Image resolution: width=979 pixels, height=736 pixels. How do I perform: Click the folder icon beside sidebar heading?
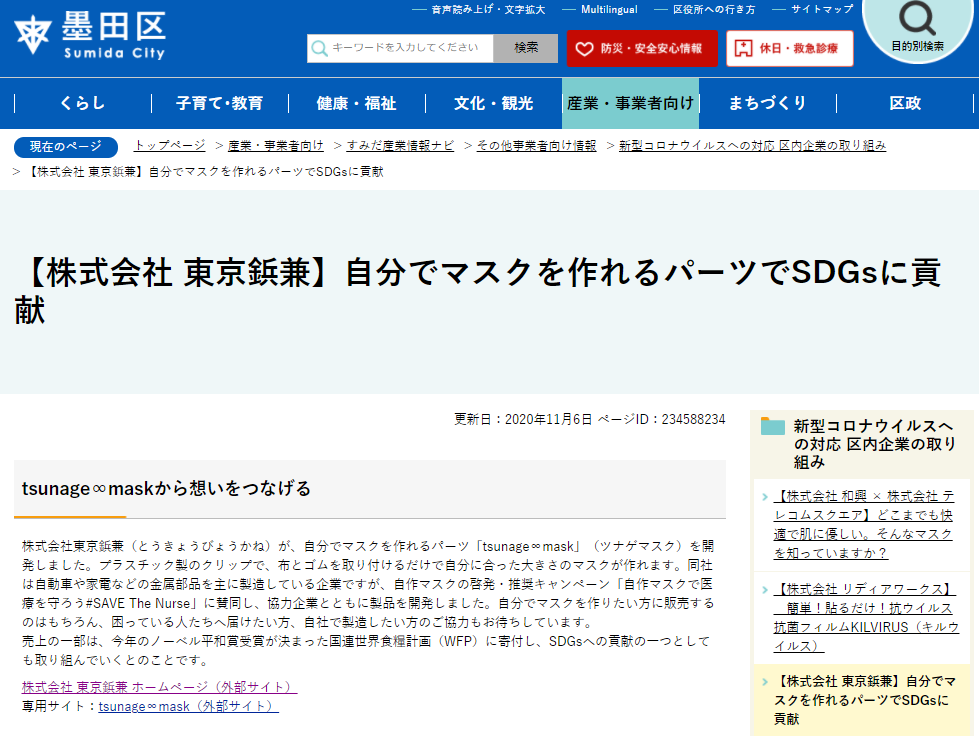click(772, 426)
